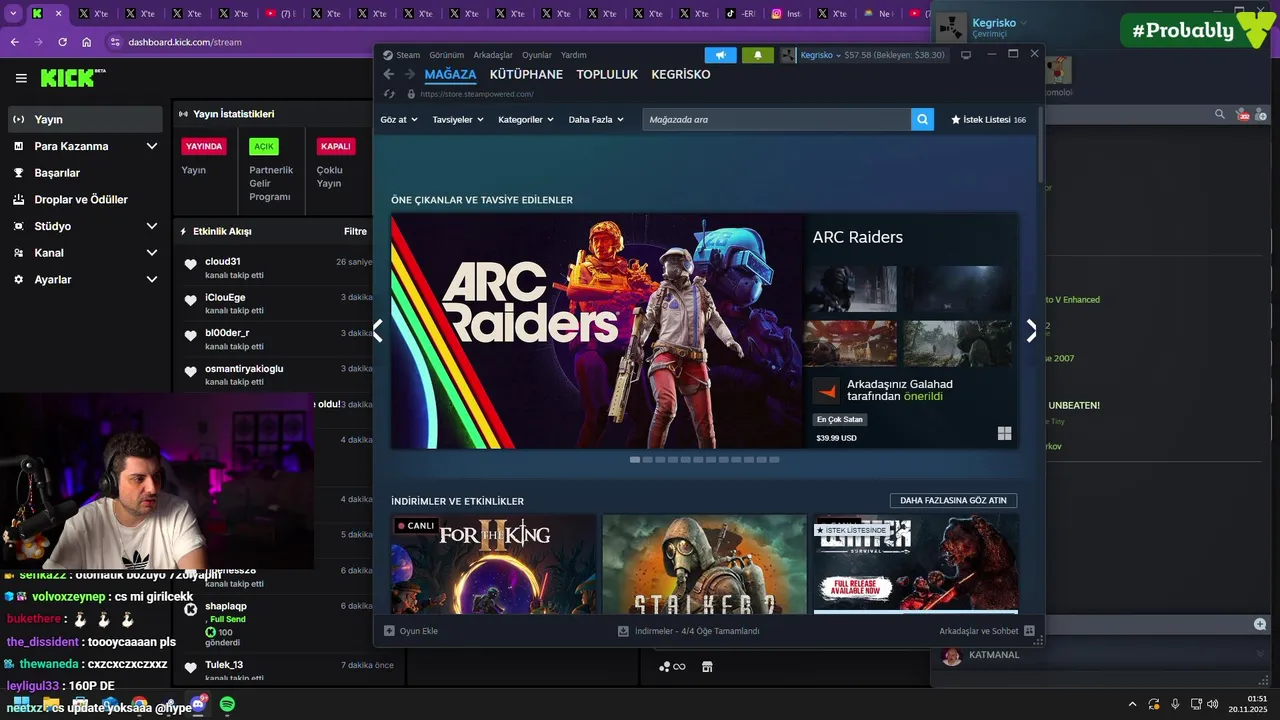
Task: Click the taskbar microphone icon
Action: (x=1175, y=704)
